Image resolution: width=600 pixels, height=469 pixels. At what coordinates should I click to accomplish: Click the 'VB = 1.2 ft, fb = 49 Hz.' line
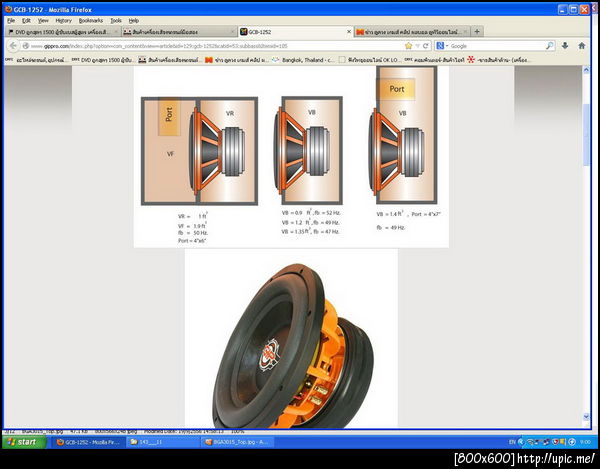coord(310,222)
